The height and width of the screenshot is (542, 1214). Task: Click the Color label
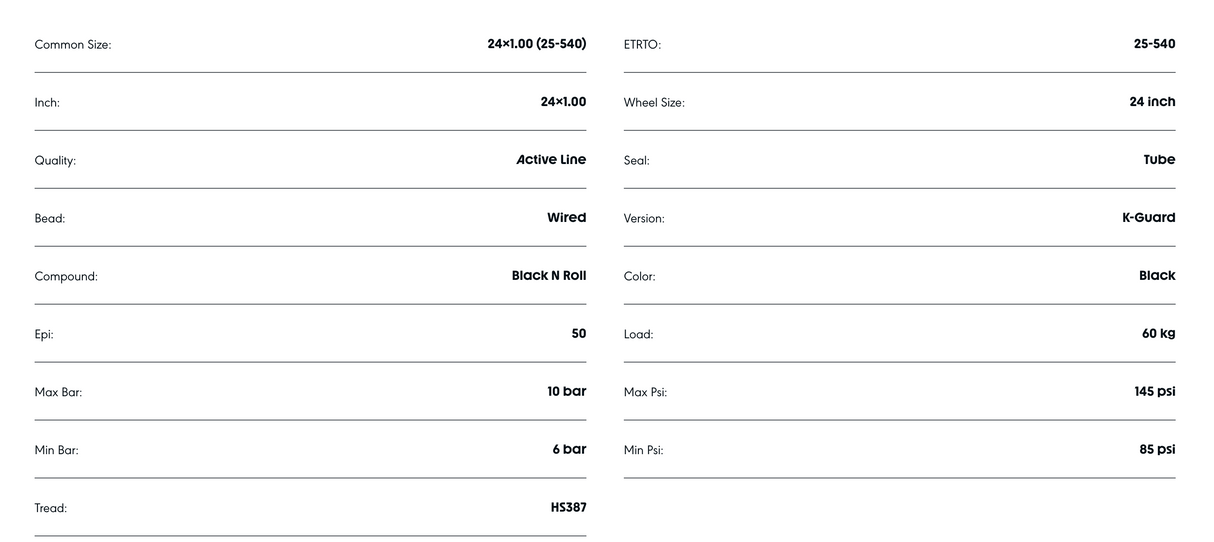tap(639, 277)
